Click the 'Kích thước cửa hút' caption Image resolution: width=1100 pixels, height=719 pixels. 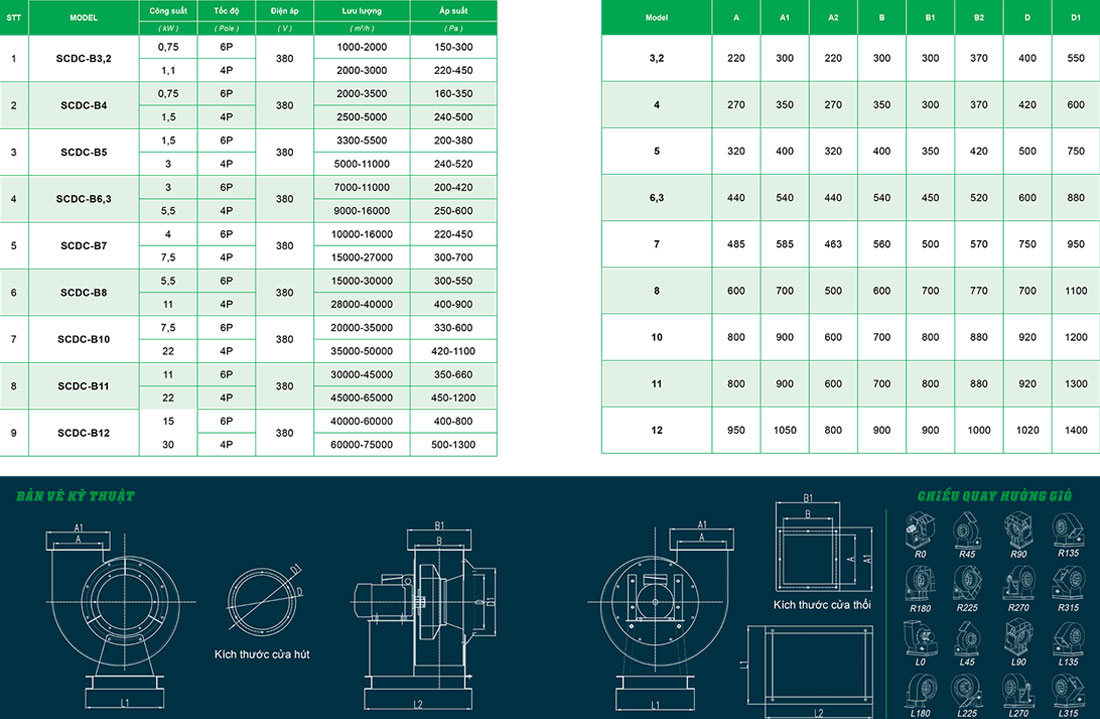262,654
